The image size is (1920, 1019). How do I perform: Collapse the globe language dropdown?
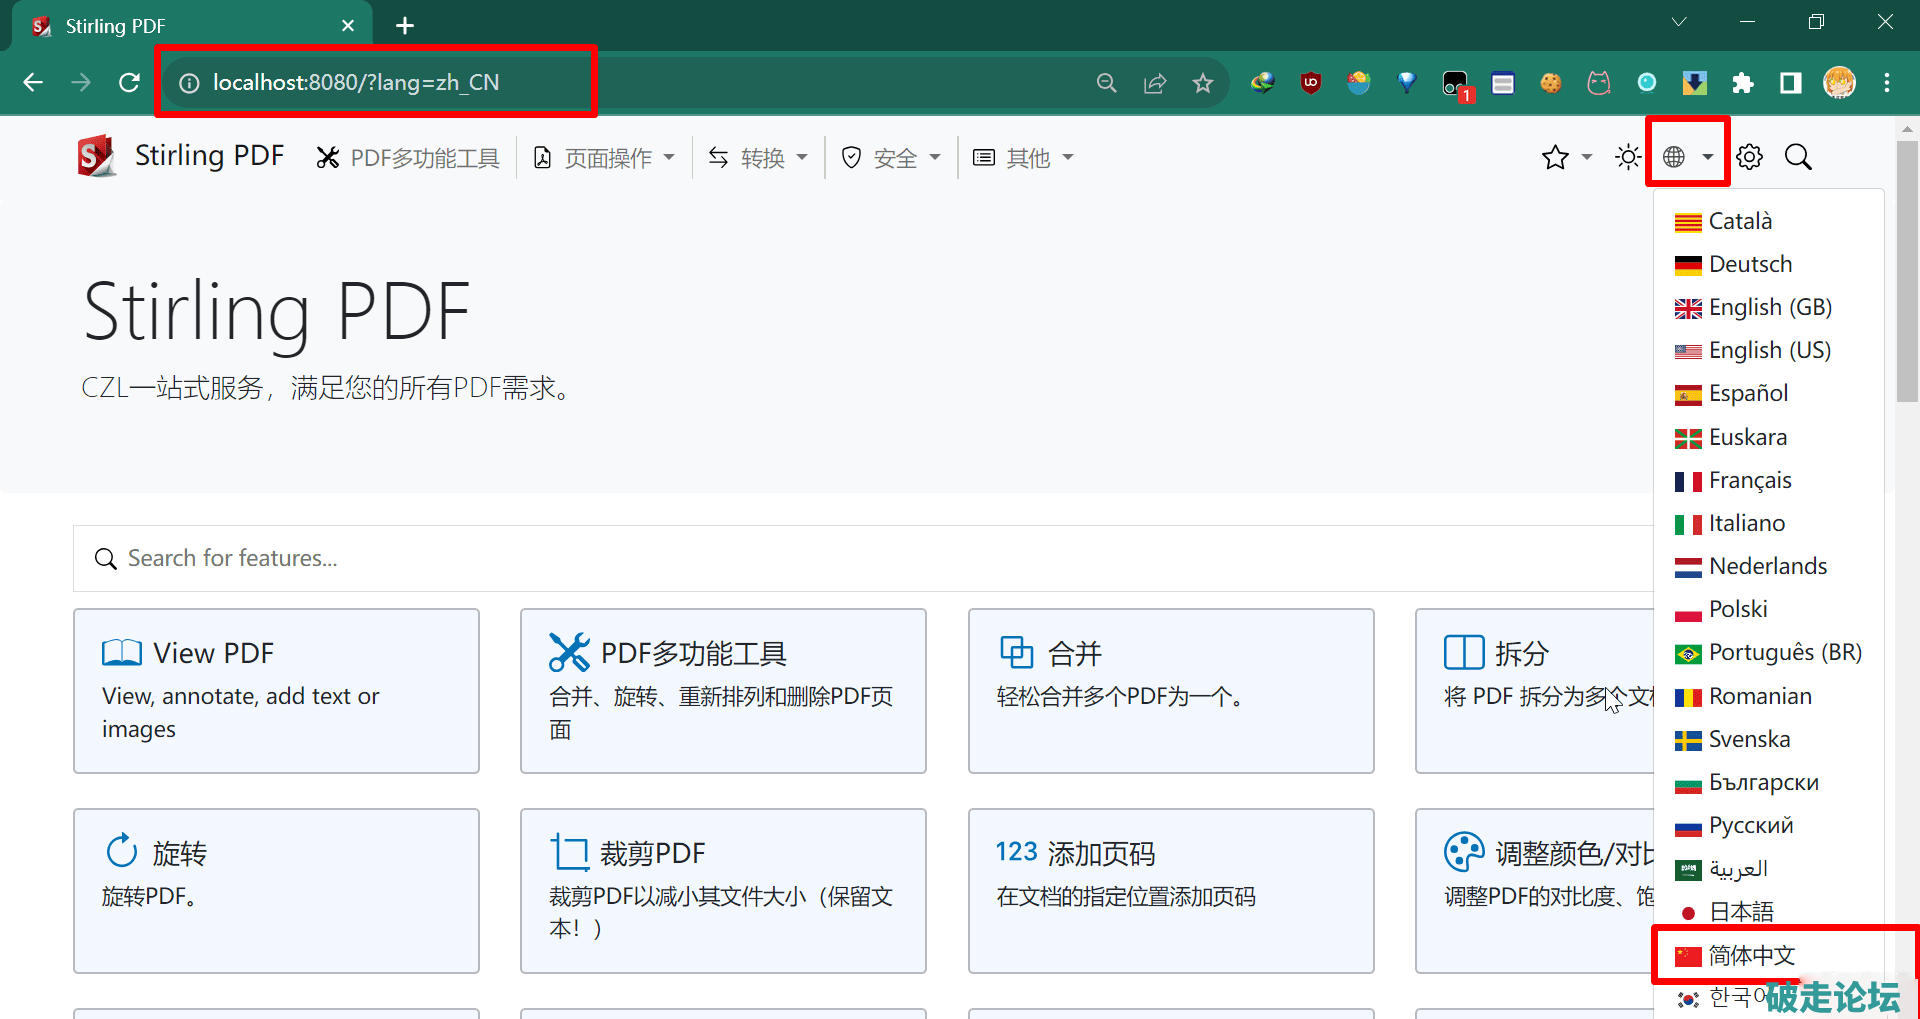point(1687,157)
